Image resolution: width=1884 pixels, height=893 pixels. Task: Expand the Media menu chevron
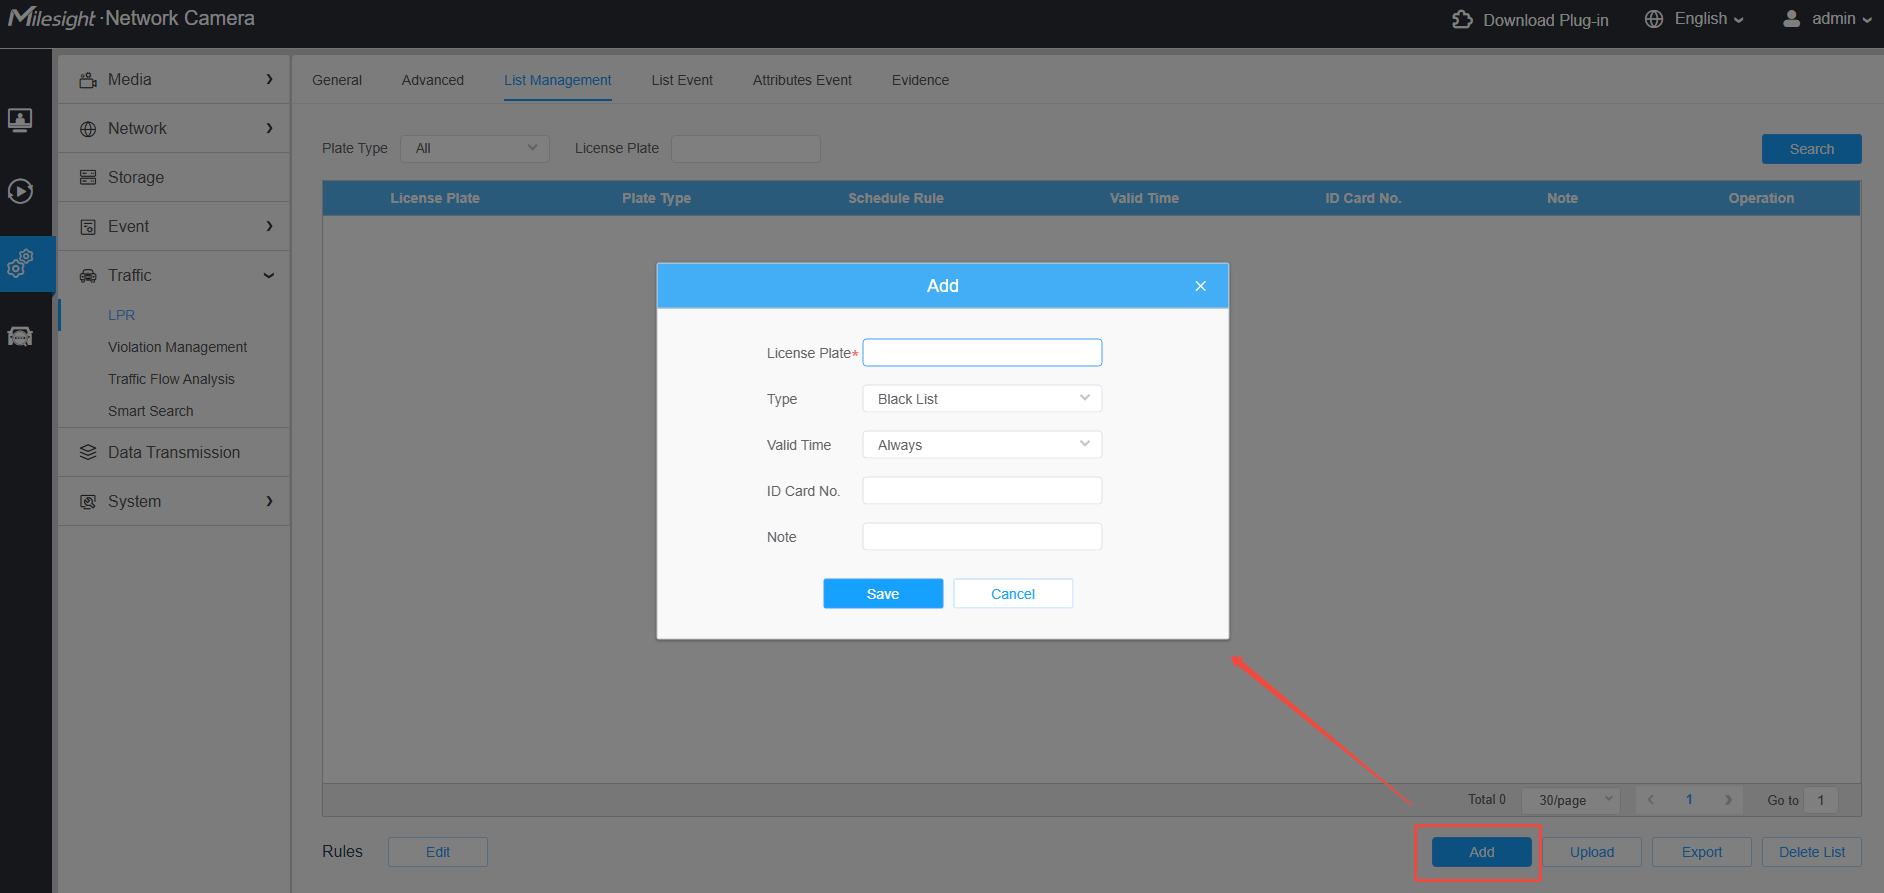coord(269,79)
